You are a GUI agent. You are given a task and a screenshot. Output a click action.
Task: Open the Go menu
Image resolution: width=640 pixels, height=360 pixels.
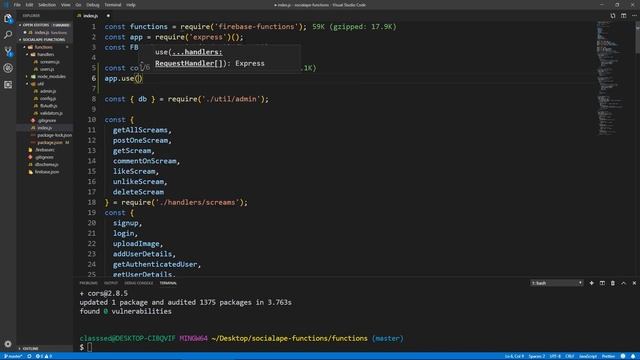pyautogui.click(x=78, y=5)
